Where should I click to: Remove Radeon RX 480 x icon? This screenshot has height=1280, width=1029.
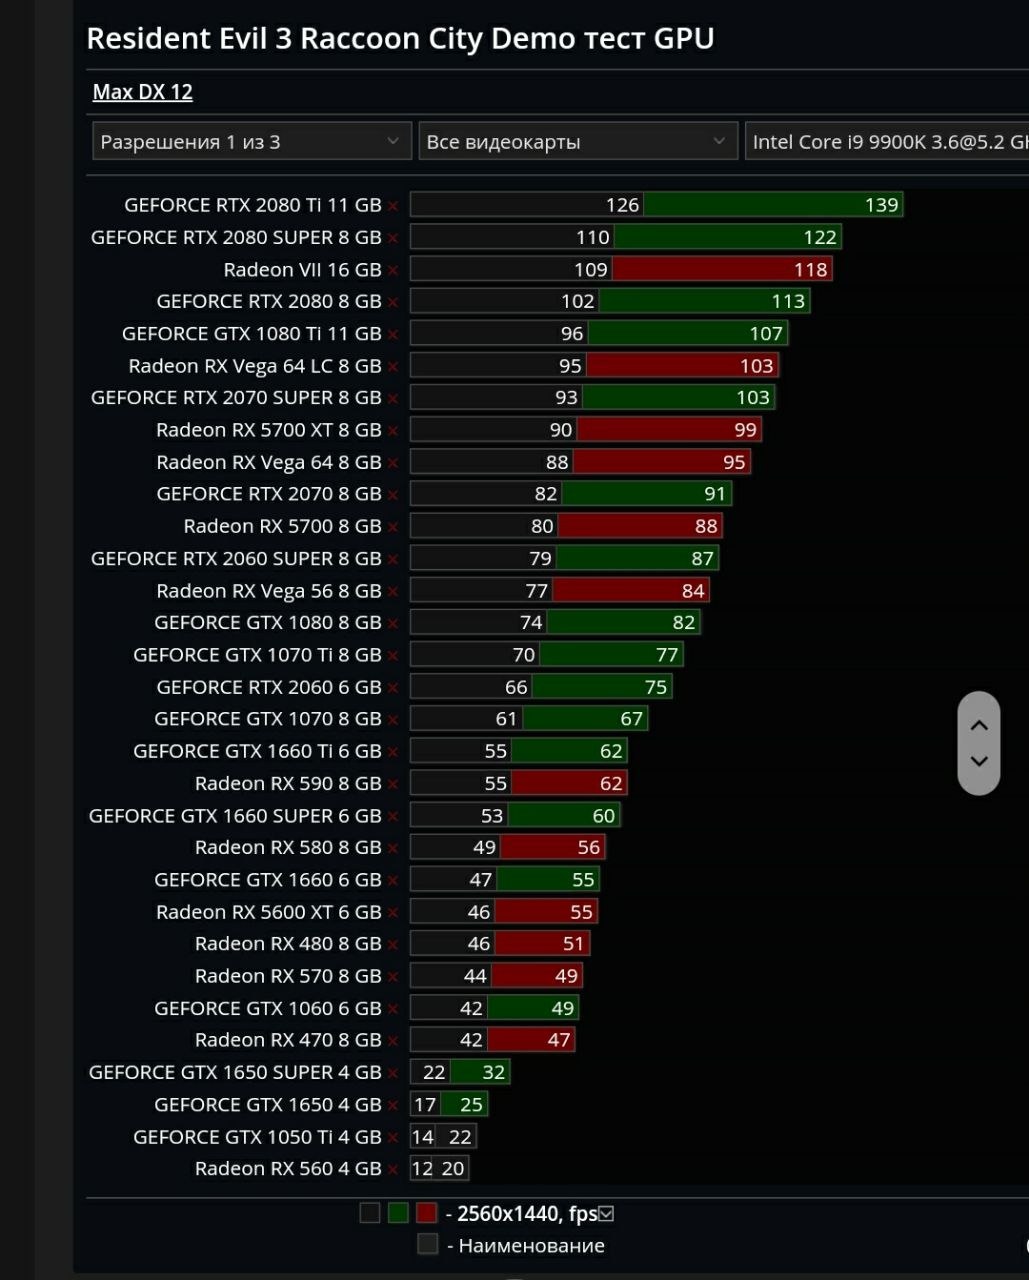point(393,945)
